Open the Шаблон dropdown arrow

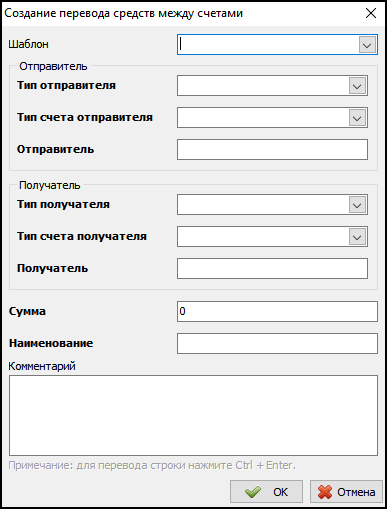click(367, 45)
